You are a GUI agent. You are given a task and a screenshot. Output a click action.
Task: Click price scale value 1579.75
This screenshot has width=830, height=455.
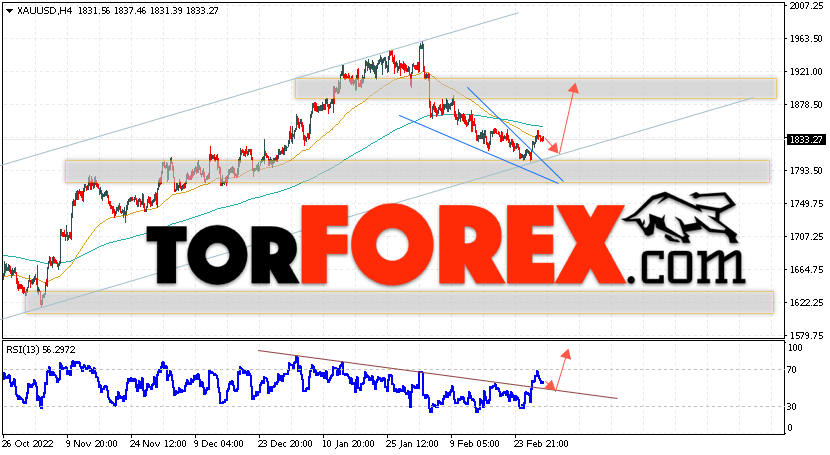pyautogui.click(x=806, y=335)
